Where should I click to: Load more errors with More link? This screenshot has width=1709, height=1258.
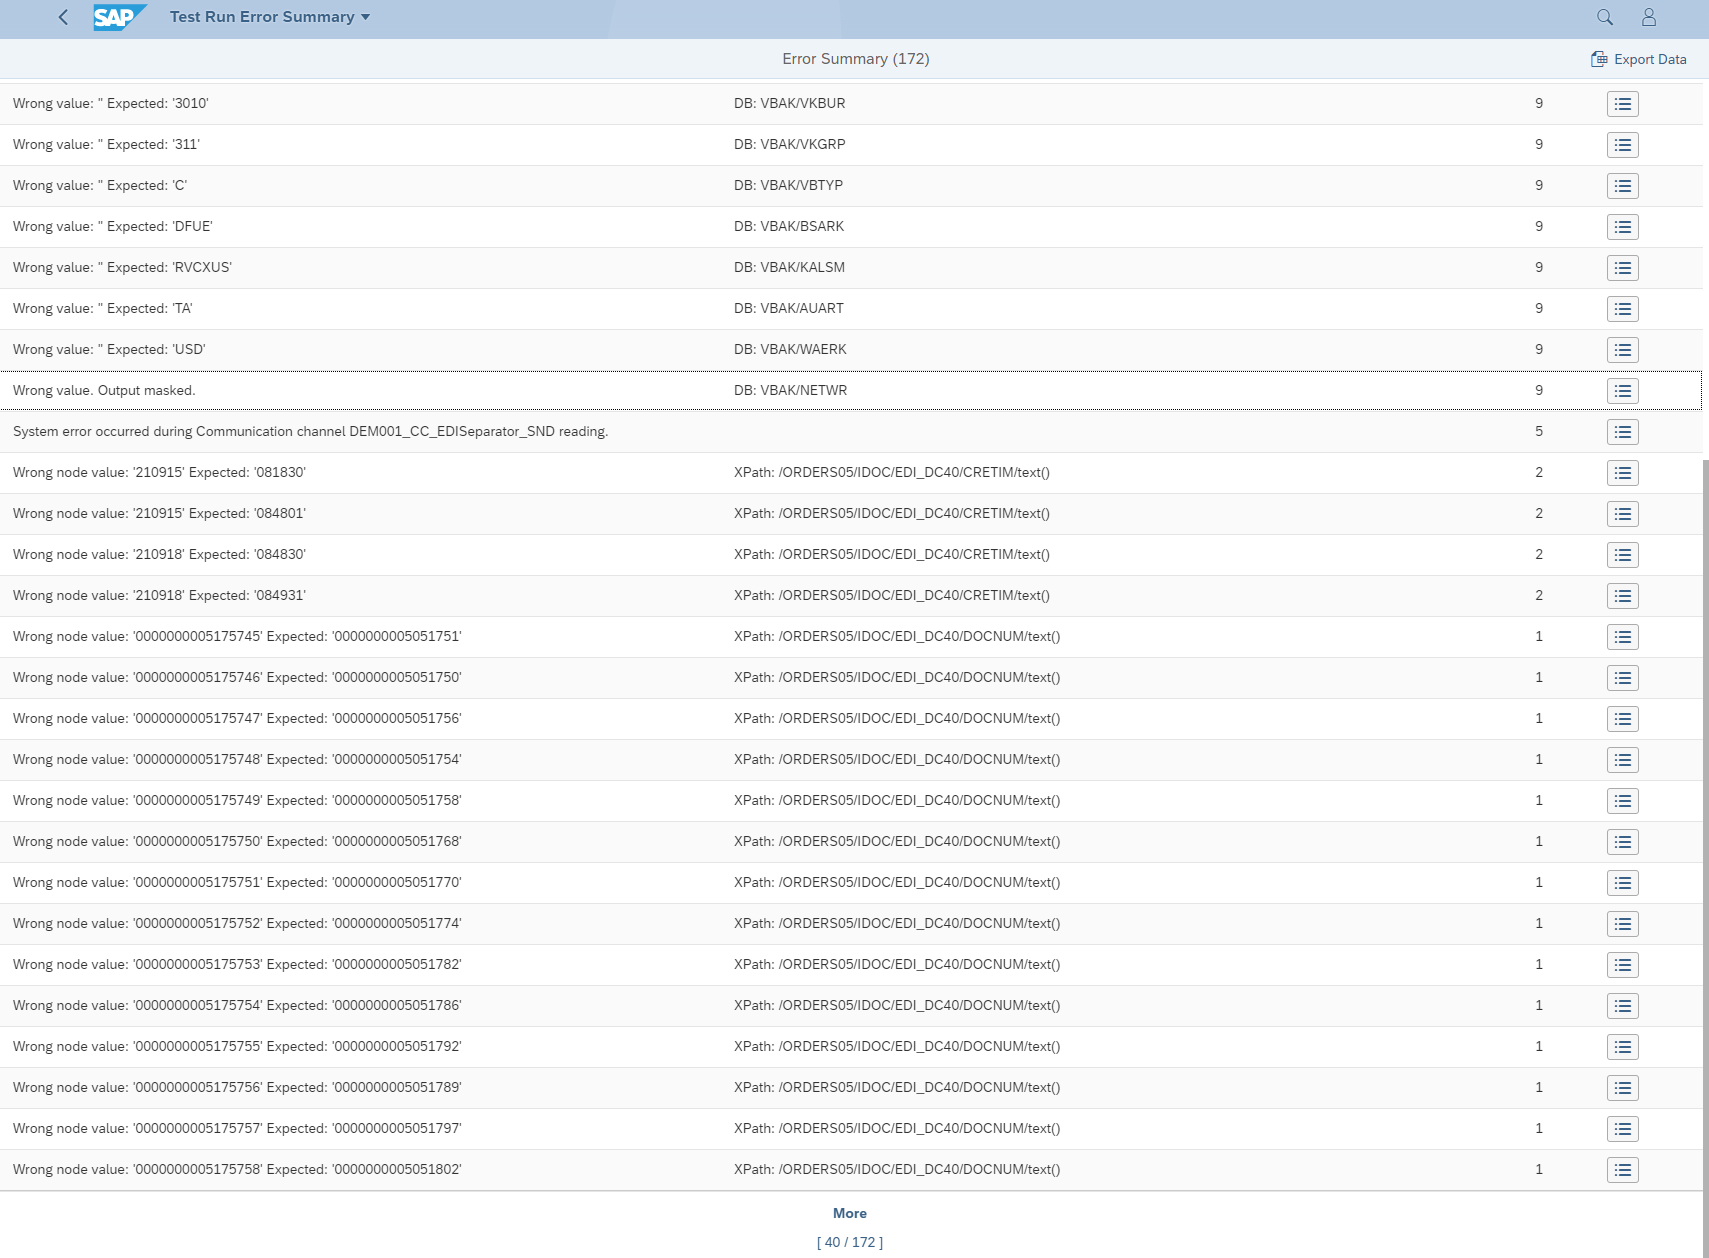[x=849, y=1213]
